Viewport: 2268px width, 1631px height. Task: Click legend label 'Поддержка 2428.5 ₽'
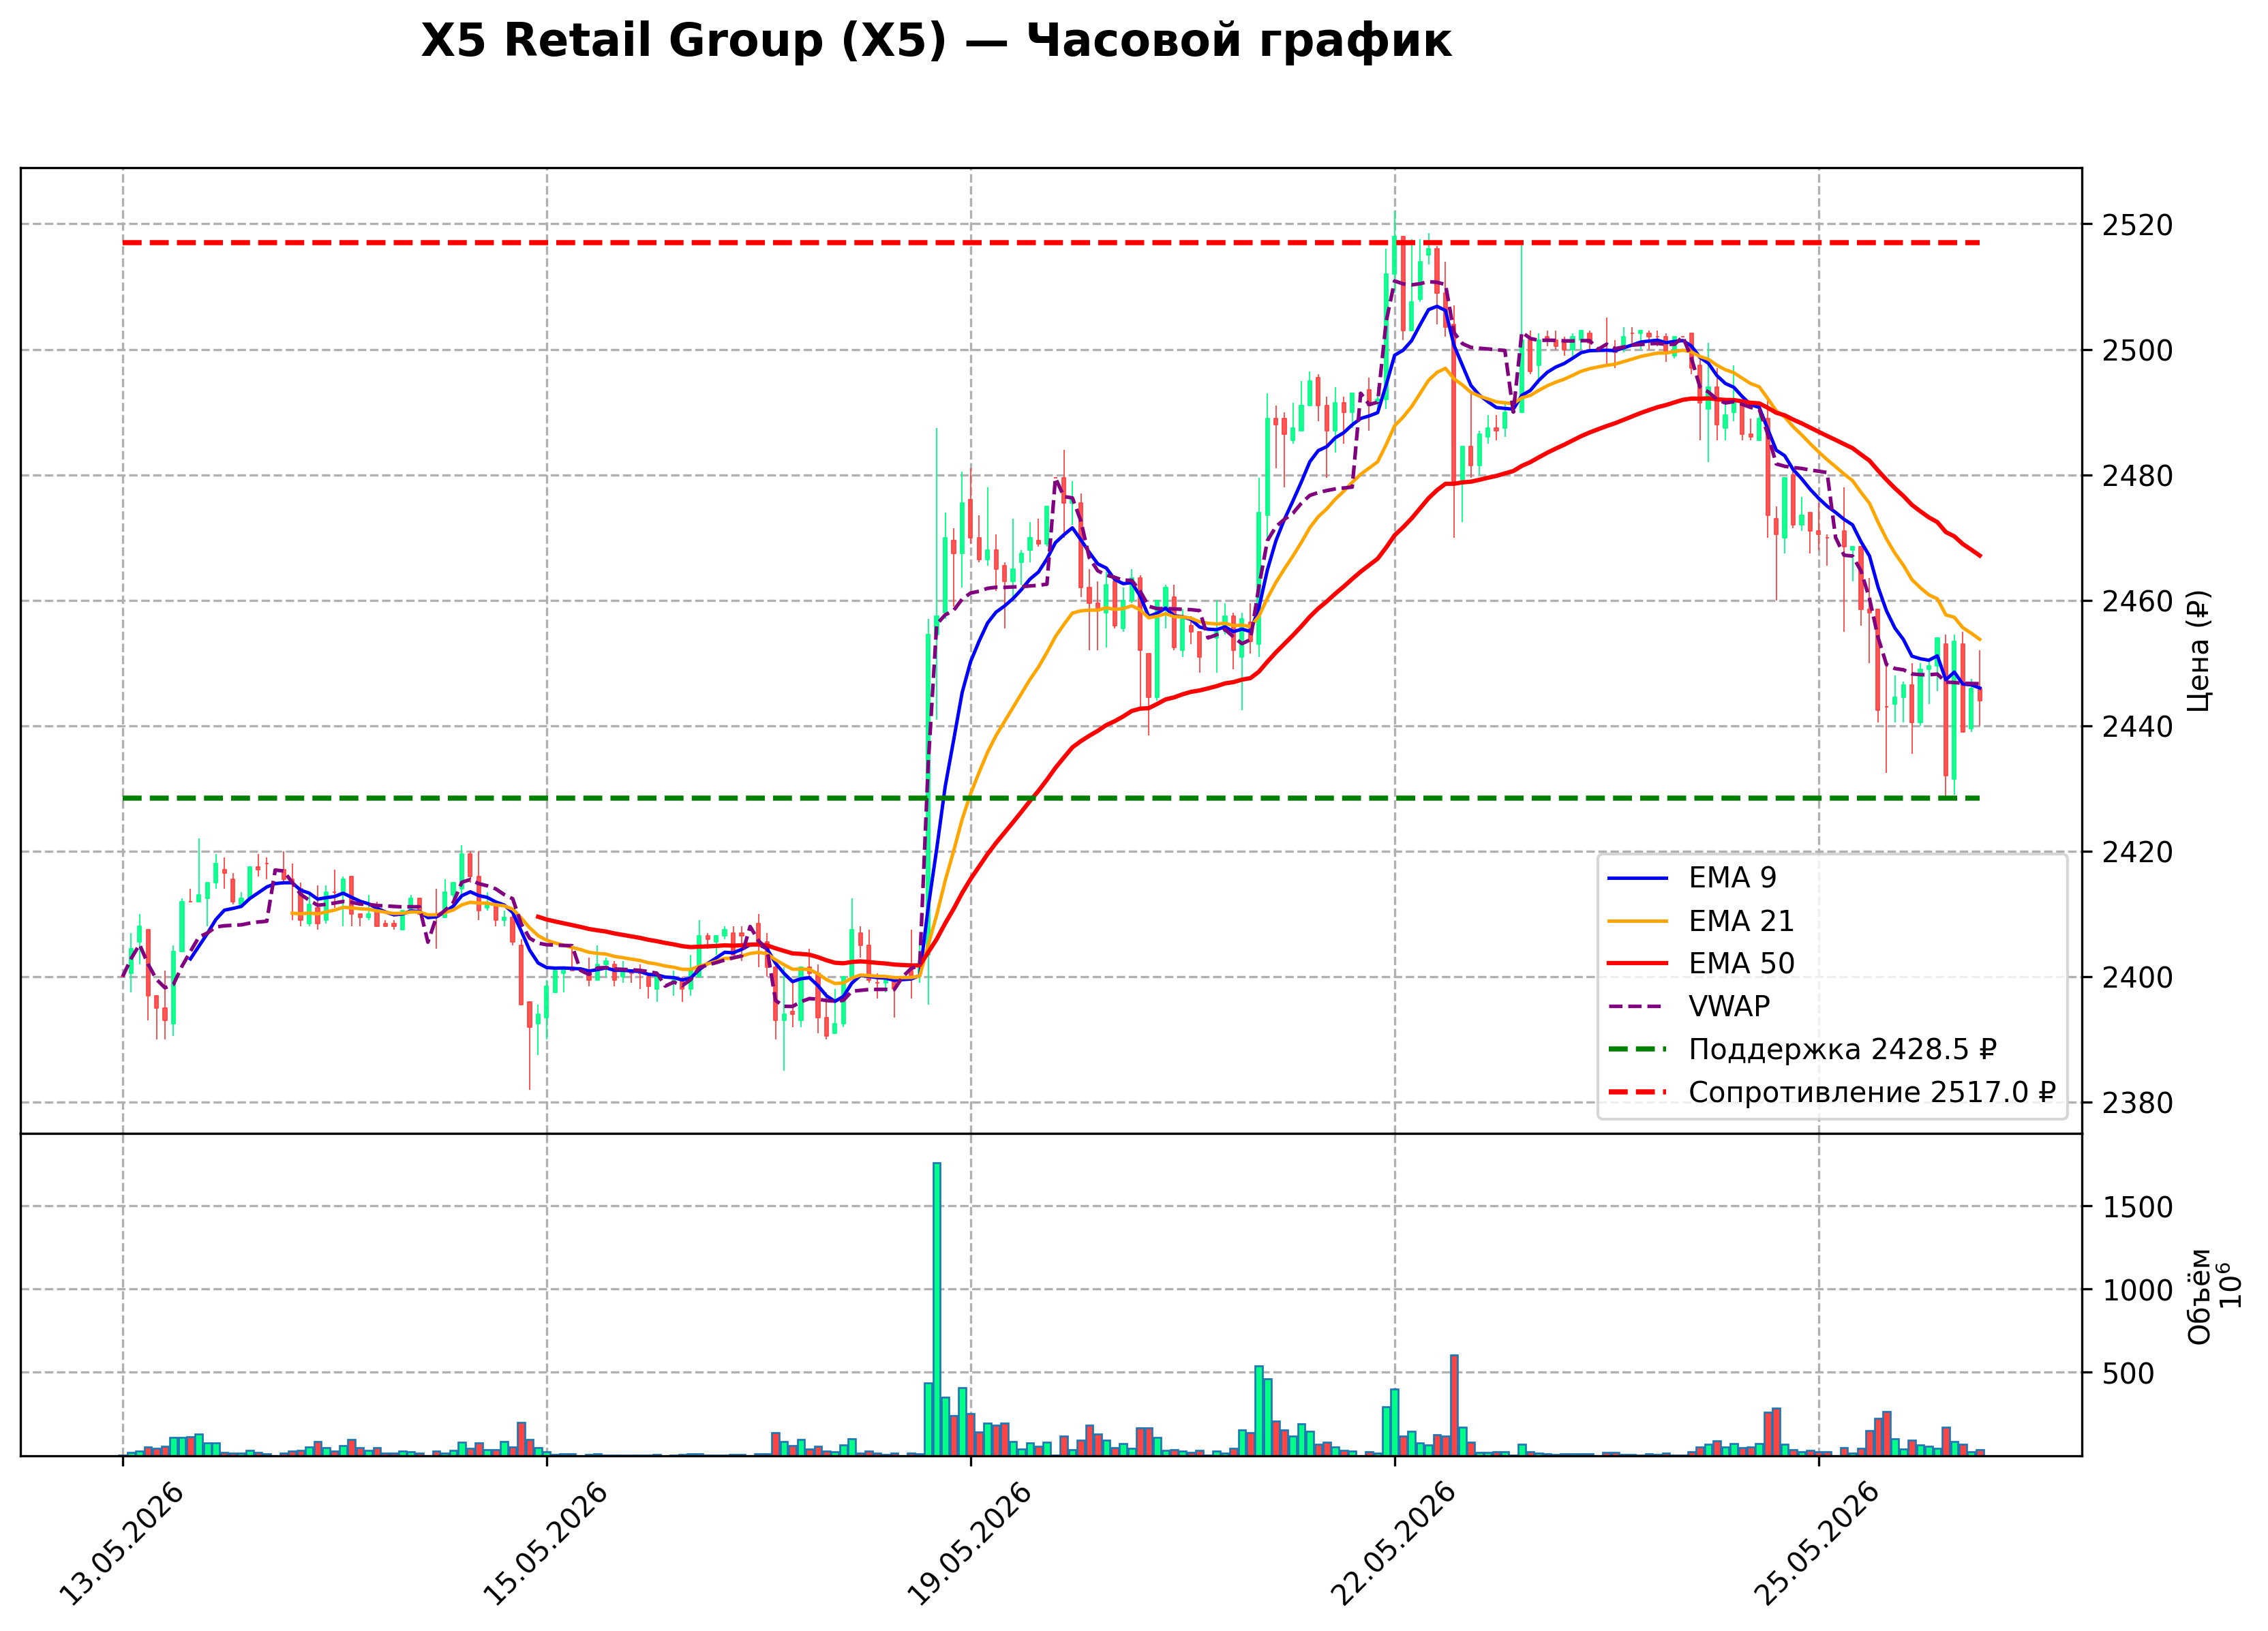tap(1842, 1049)
